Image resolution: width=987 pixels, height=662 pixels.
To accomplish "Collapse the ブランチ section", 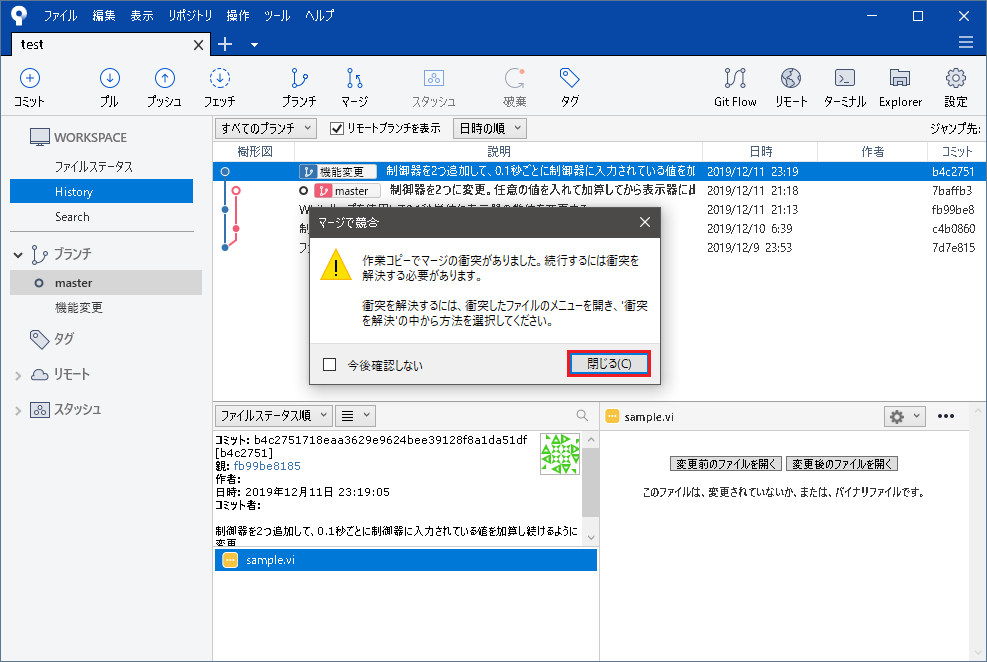I will (x=18, y=255).
